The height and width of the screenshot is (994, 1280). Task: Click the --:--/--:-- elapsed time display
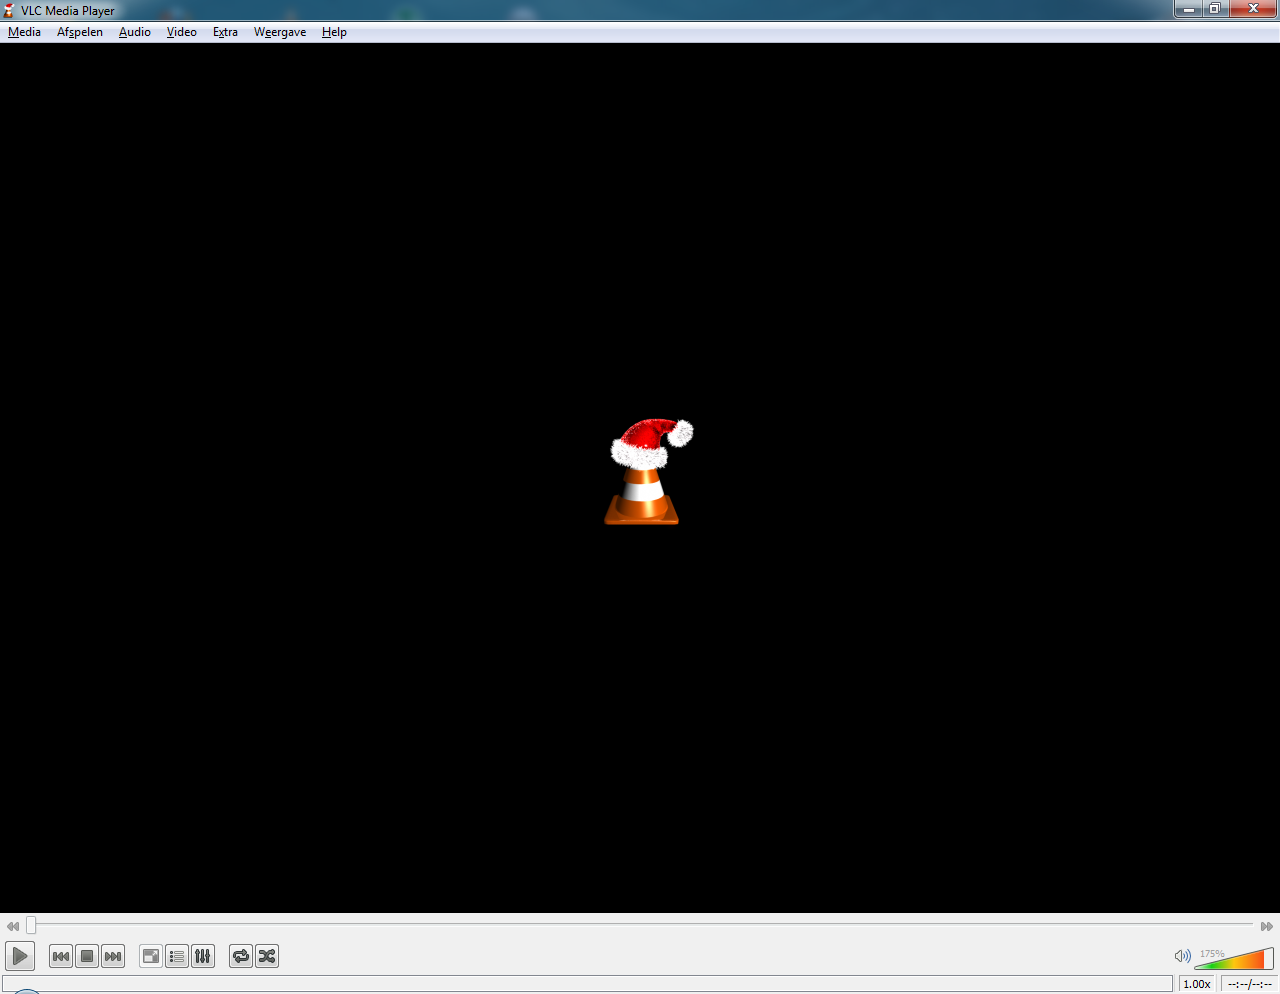pyautogui.click(x=1250, y=984)
